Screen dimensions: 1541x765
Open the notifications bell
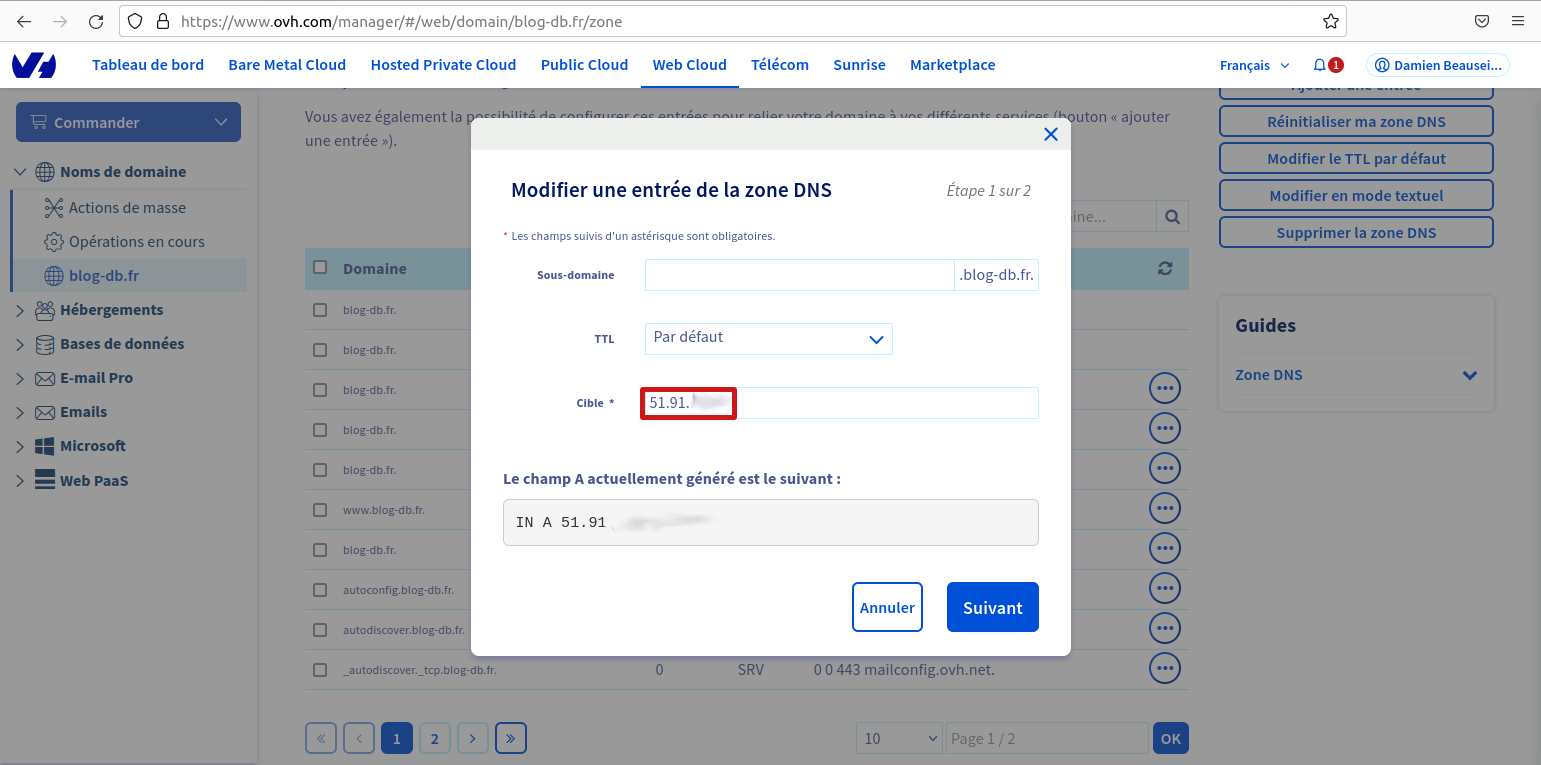click(x=1320, y=65)
